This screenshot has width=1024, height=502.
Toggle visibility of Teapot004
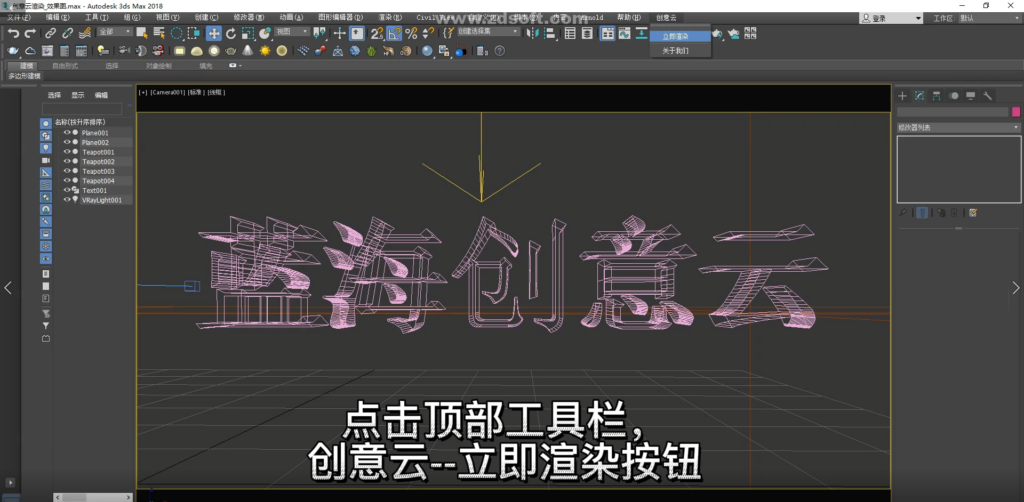tap(67, 181)
